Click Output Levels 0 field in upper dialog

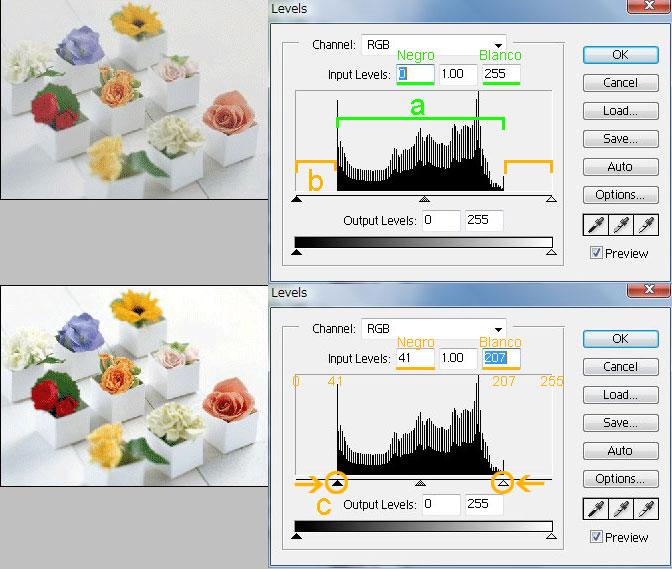pyautogui.click(x=441, y=220)
